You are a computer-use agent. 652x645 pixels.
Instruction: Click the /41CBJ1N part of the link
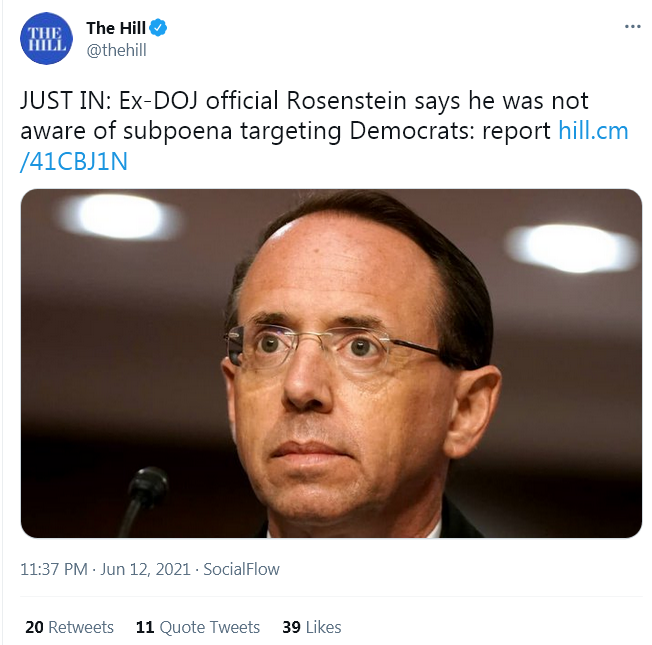coord(74,161)
